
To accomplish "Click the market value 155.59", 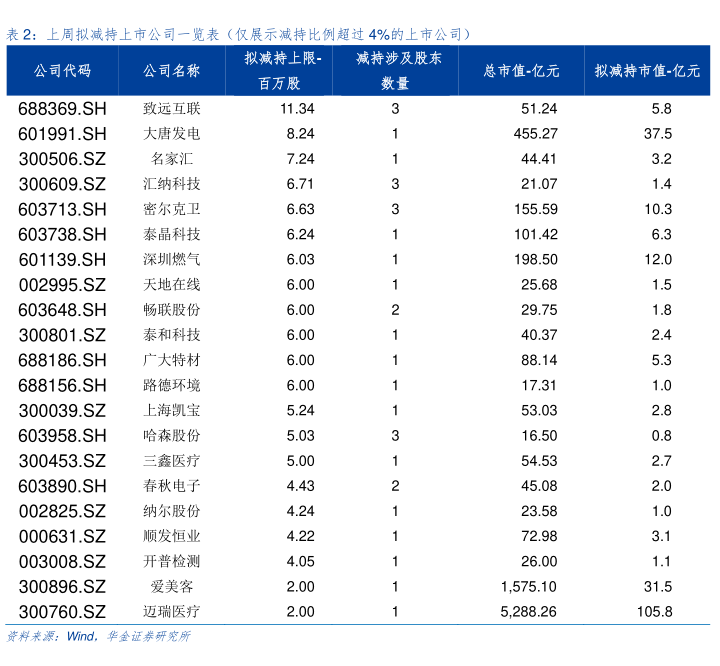I will (535, 209).
